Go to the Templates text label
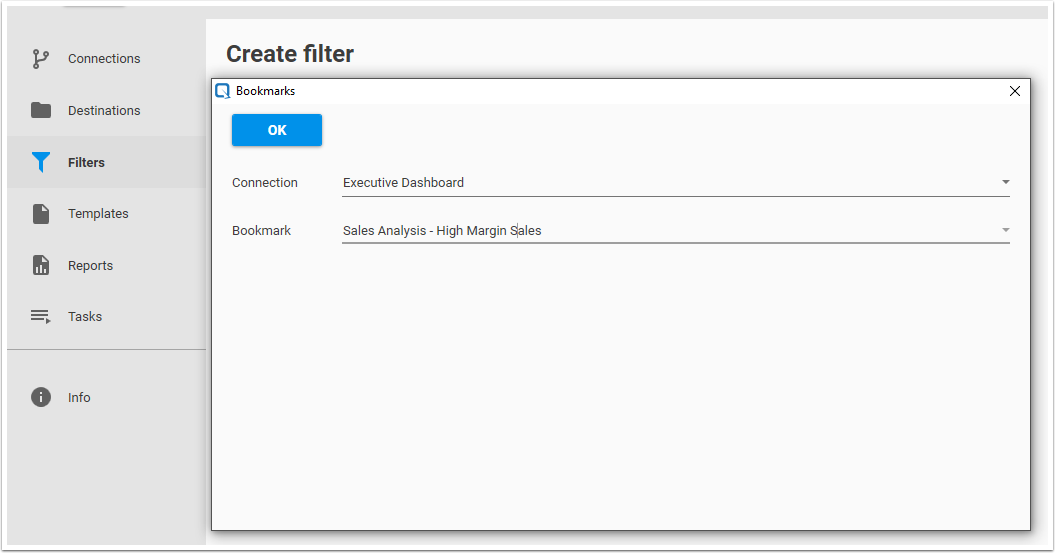The image size is (1055, 553). click(98, 214)
